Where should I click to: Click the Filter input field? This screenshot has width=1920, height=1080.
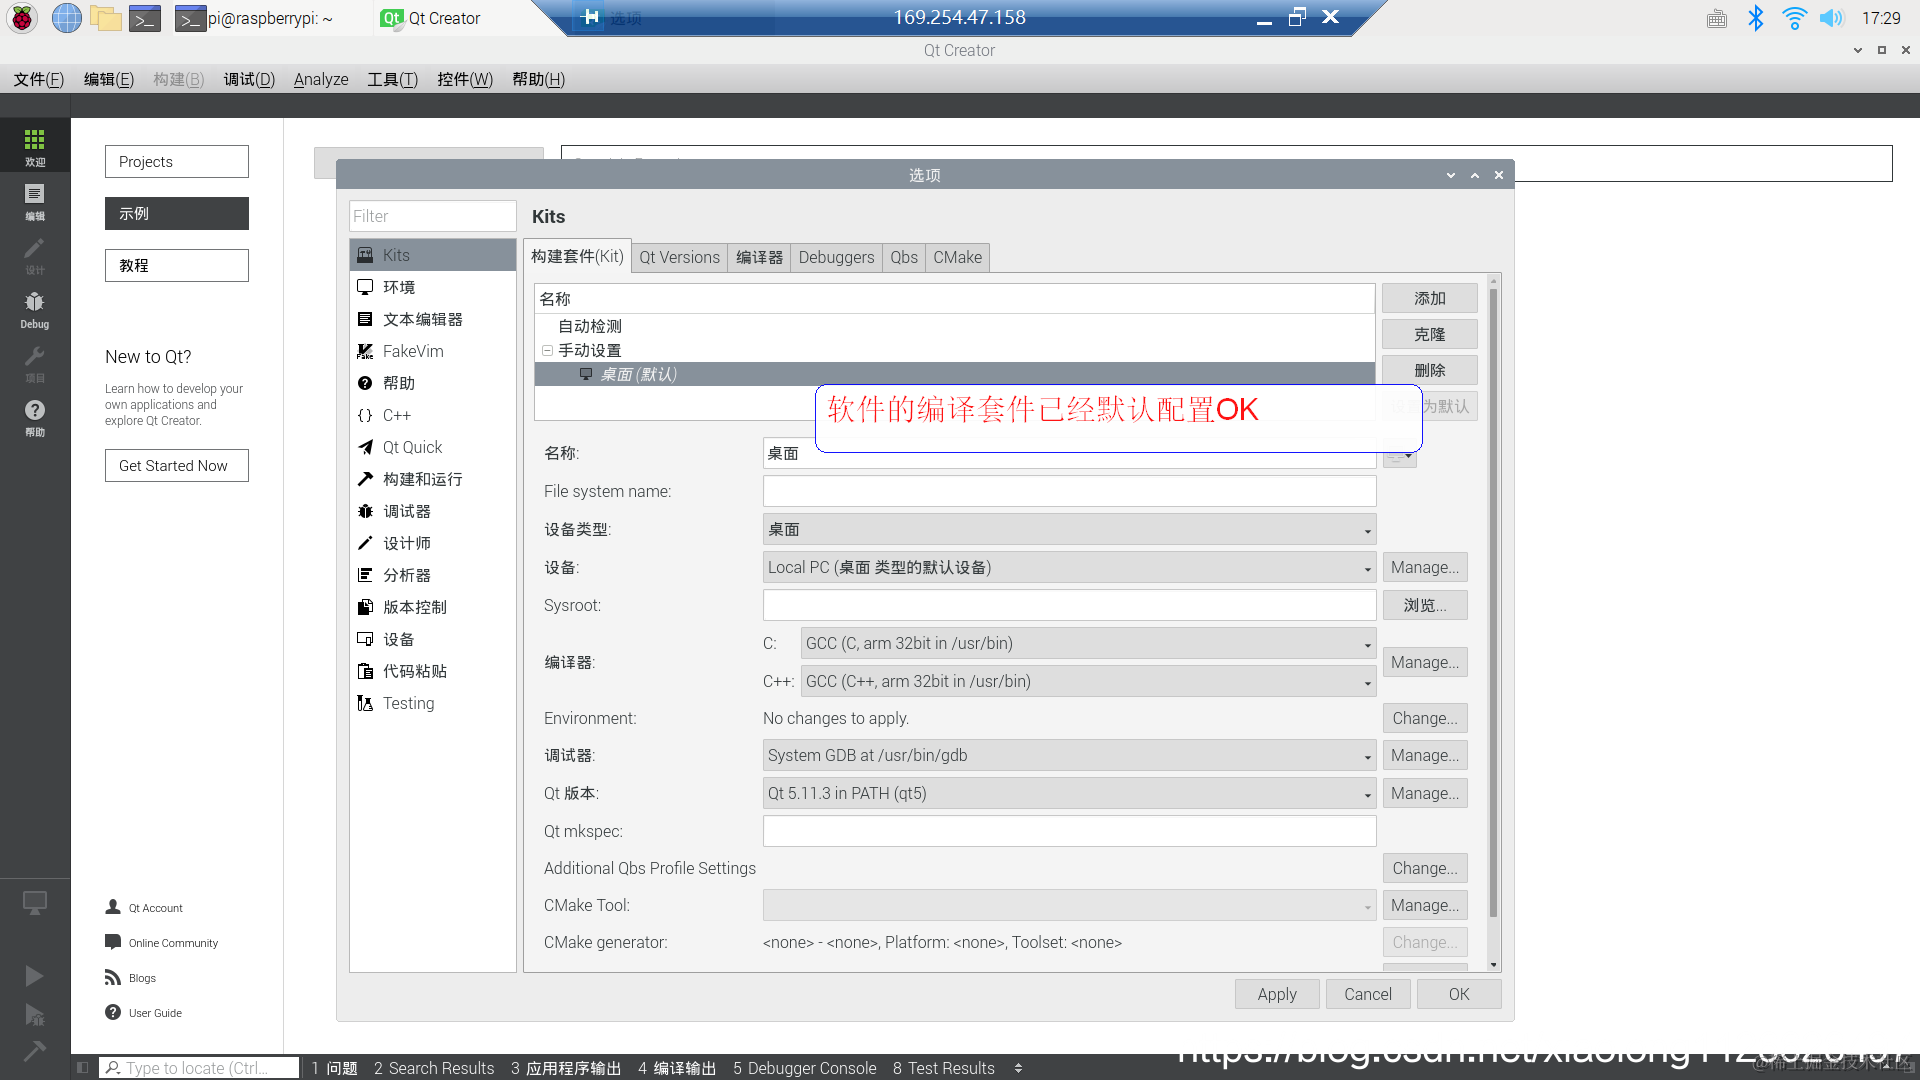(x=432, y=216)
